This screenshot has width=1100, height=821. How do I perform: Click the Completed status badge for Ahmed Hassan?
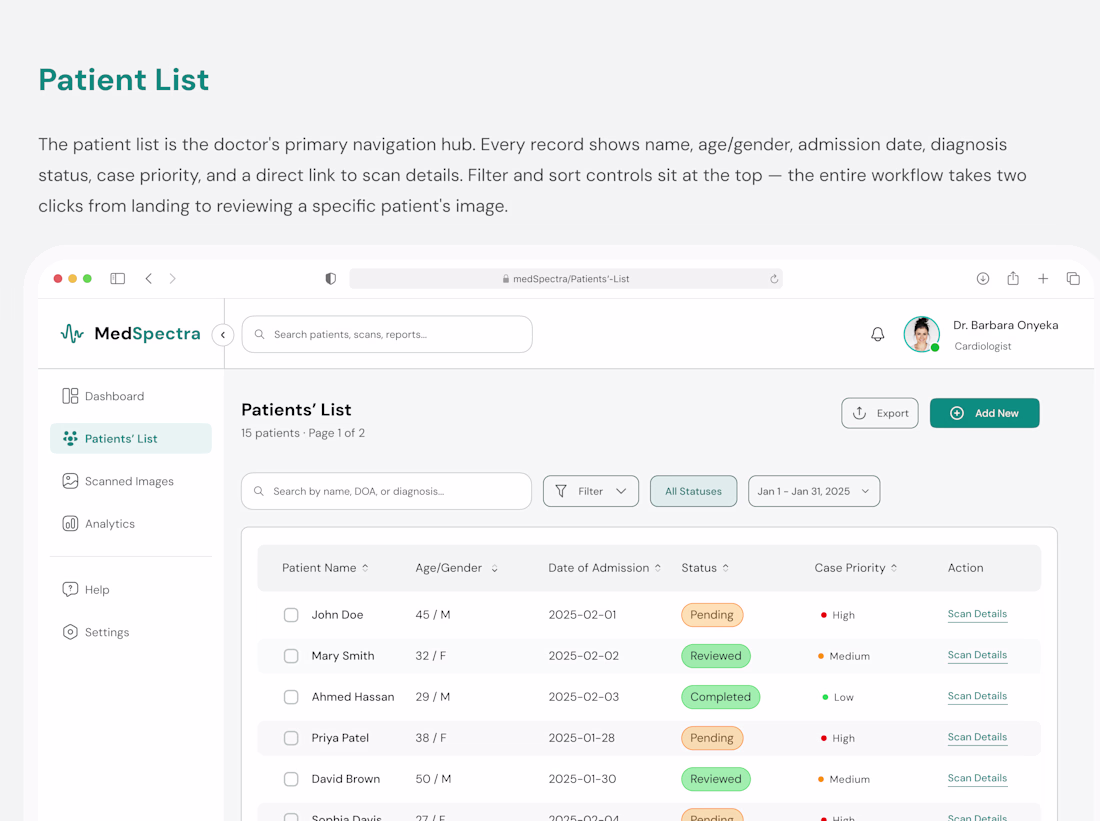[720, 697]
